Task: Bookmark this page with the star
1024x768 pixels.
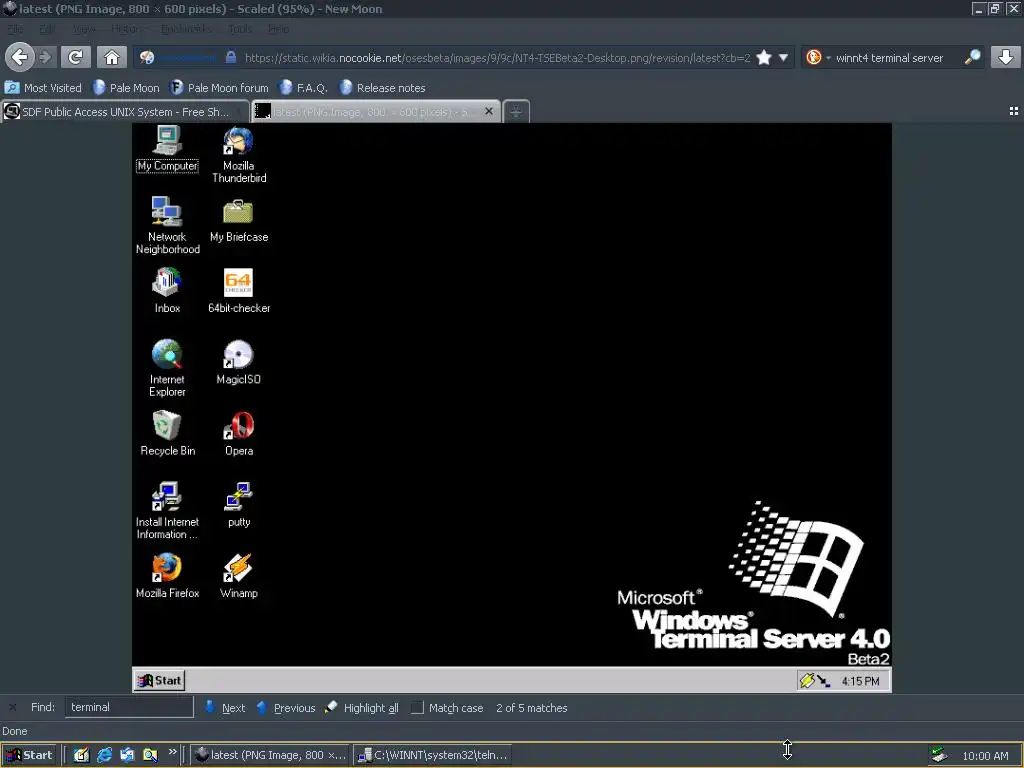Action: click(x=763, y=57)
